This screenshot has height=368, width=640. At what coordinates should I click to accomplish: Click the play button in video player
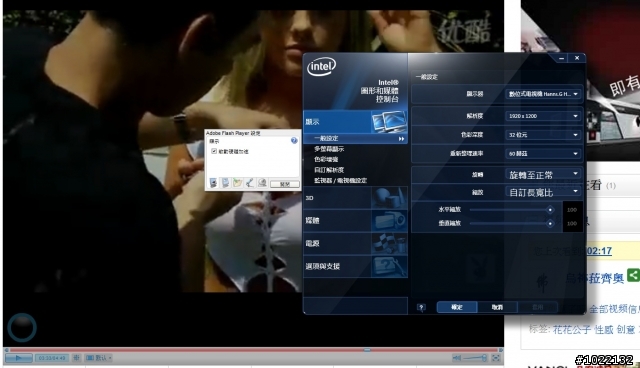pos(18,358)
